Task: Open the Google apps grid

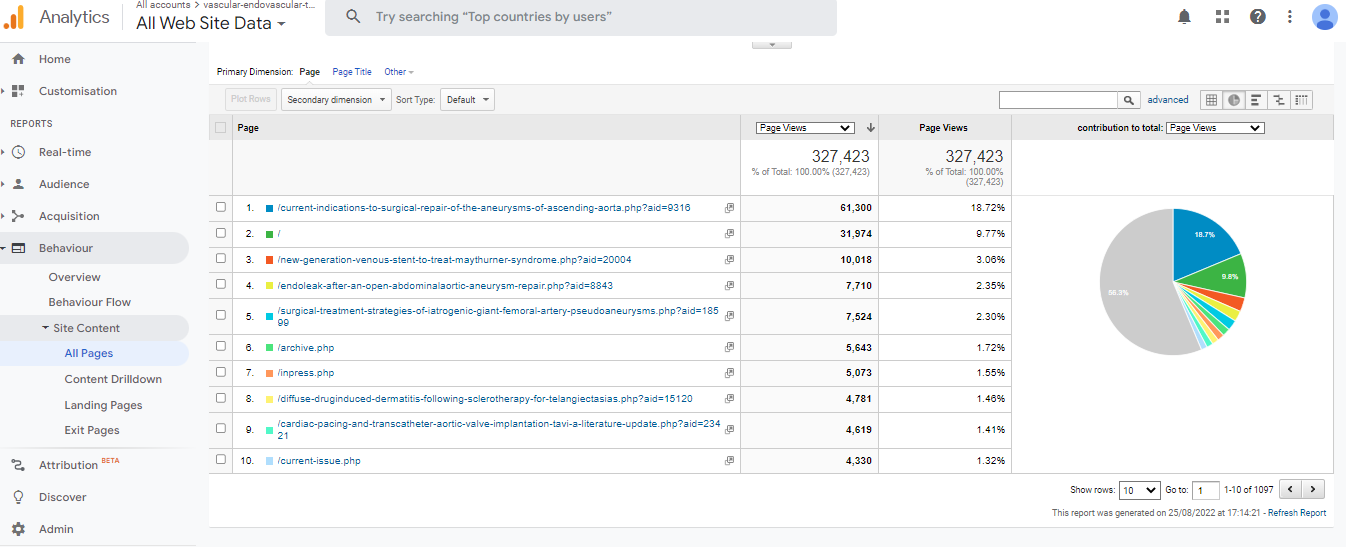Action: coord(1222,17)
